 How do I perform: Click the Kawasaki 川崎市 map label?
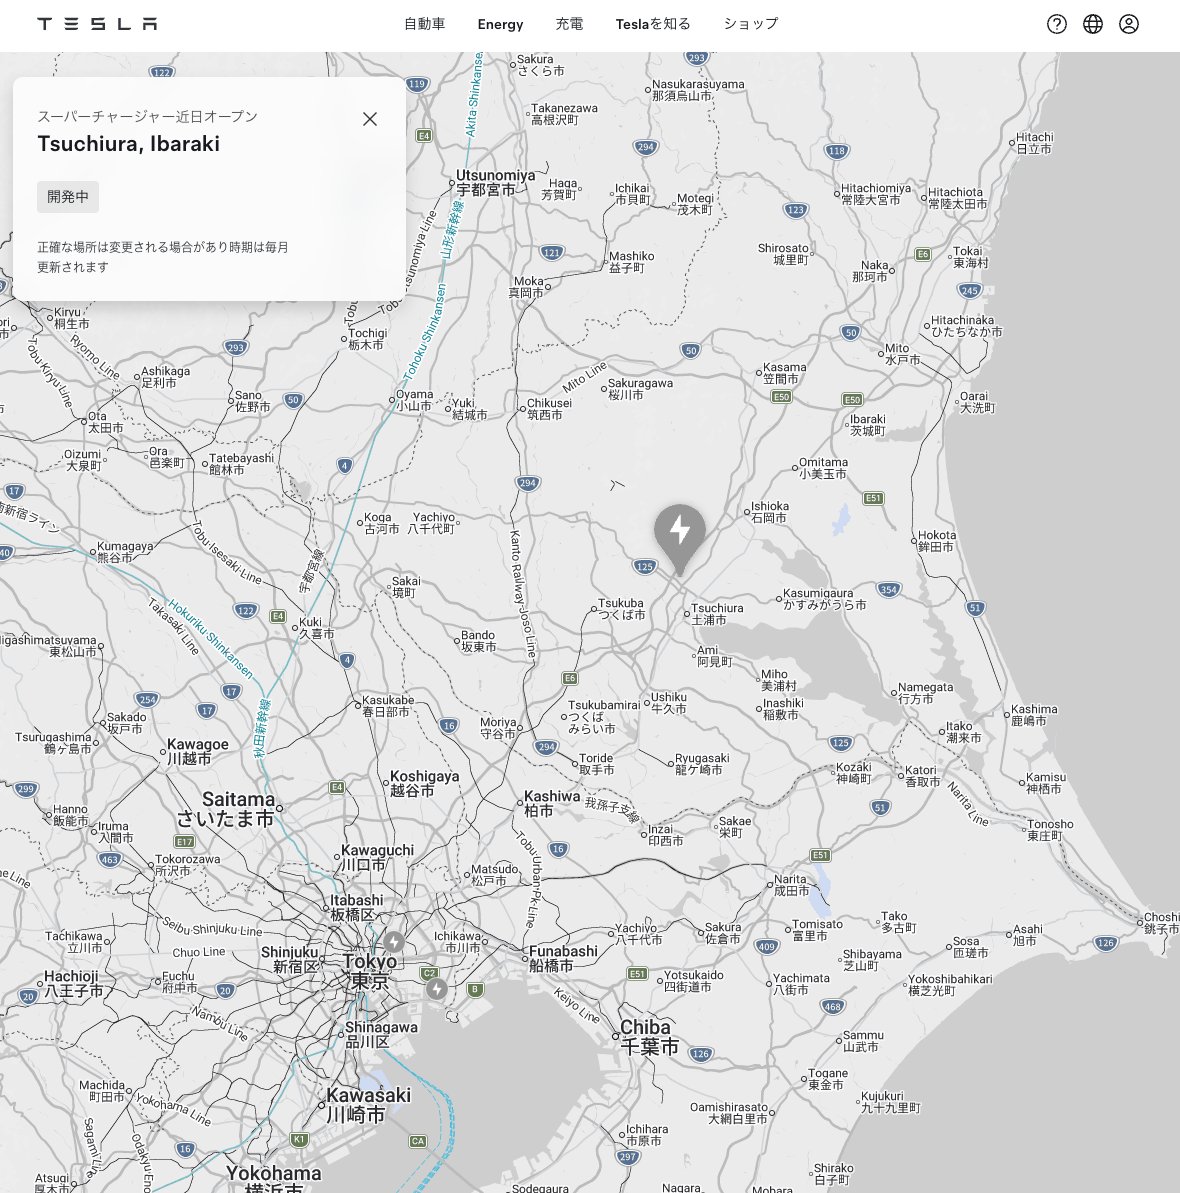pos(368,1105)
